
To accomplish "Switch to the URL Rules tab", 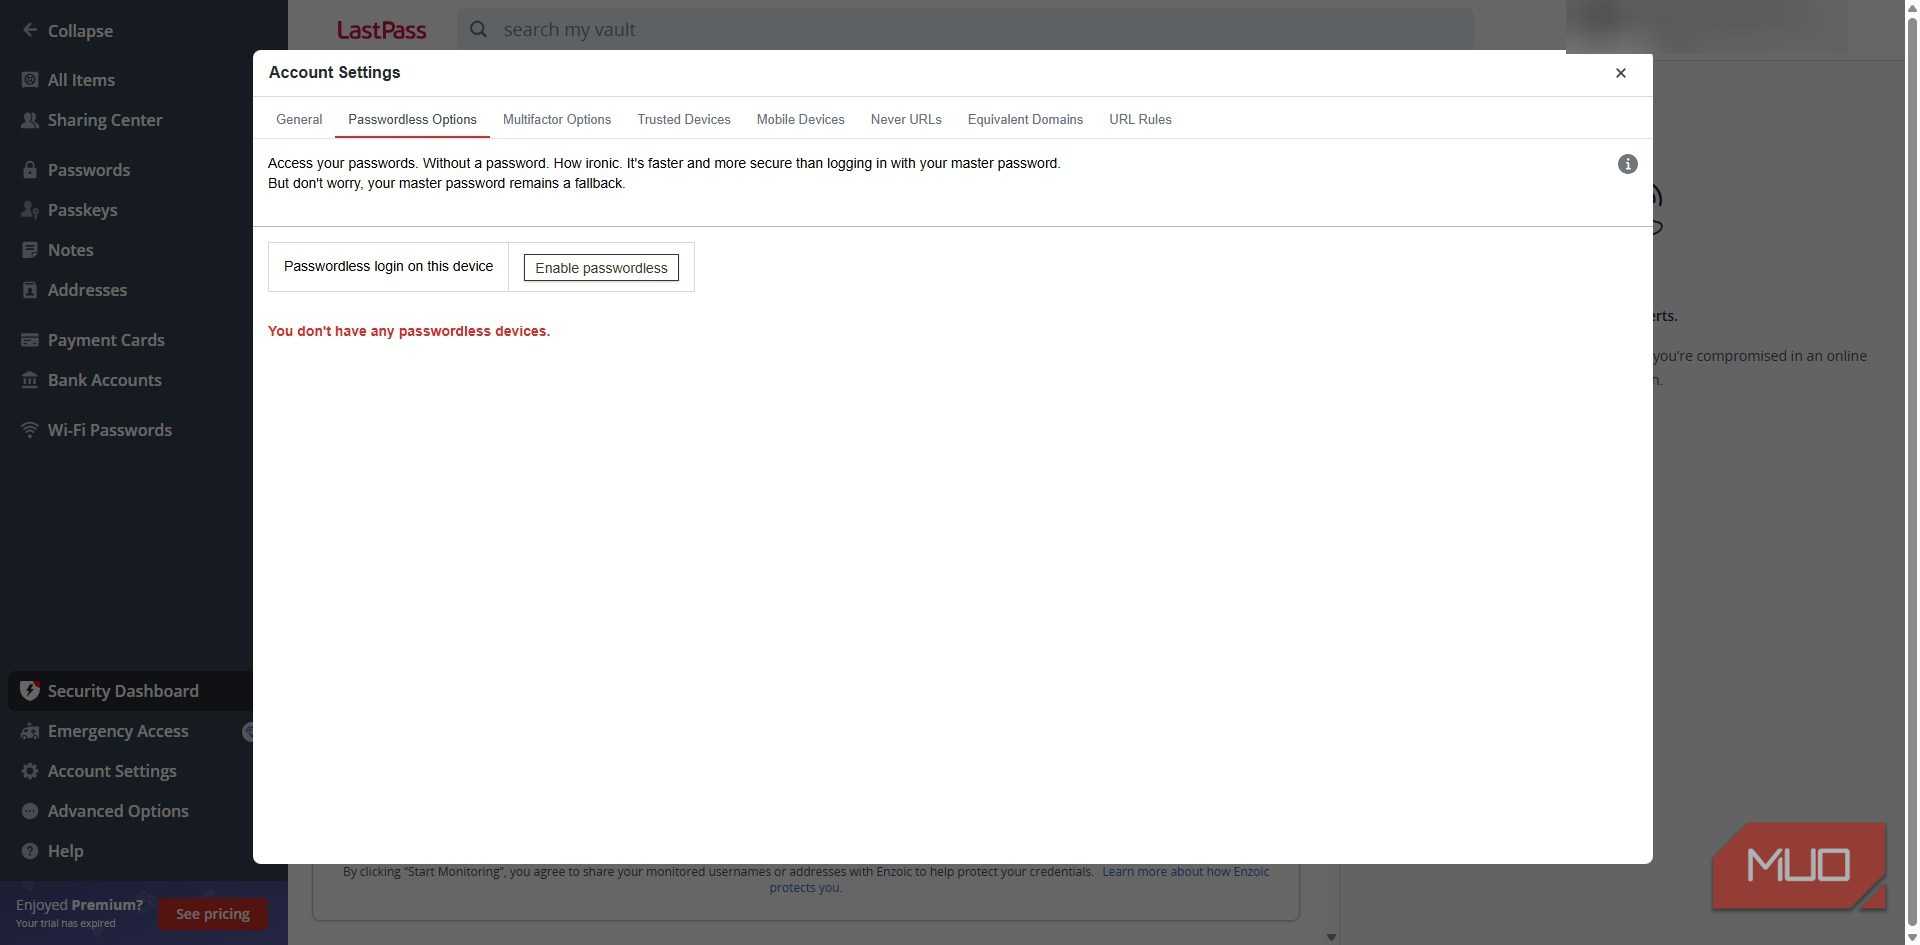I will tap(1140, 119).
